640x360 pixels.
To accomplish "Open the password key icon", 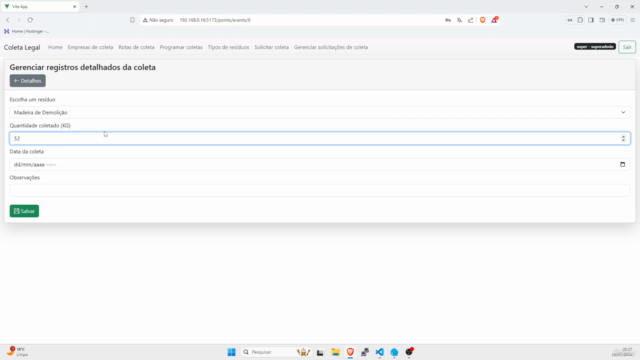I will click(x=448, y=20).
